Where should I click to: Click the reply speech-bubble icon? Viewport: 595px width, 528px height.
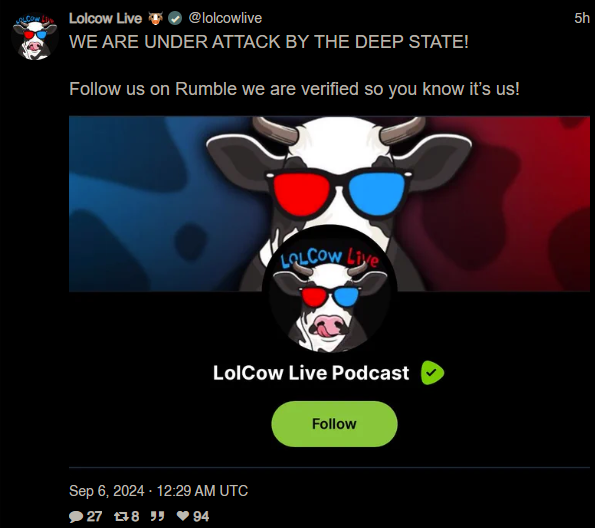tap(76, 516)
